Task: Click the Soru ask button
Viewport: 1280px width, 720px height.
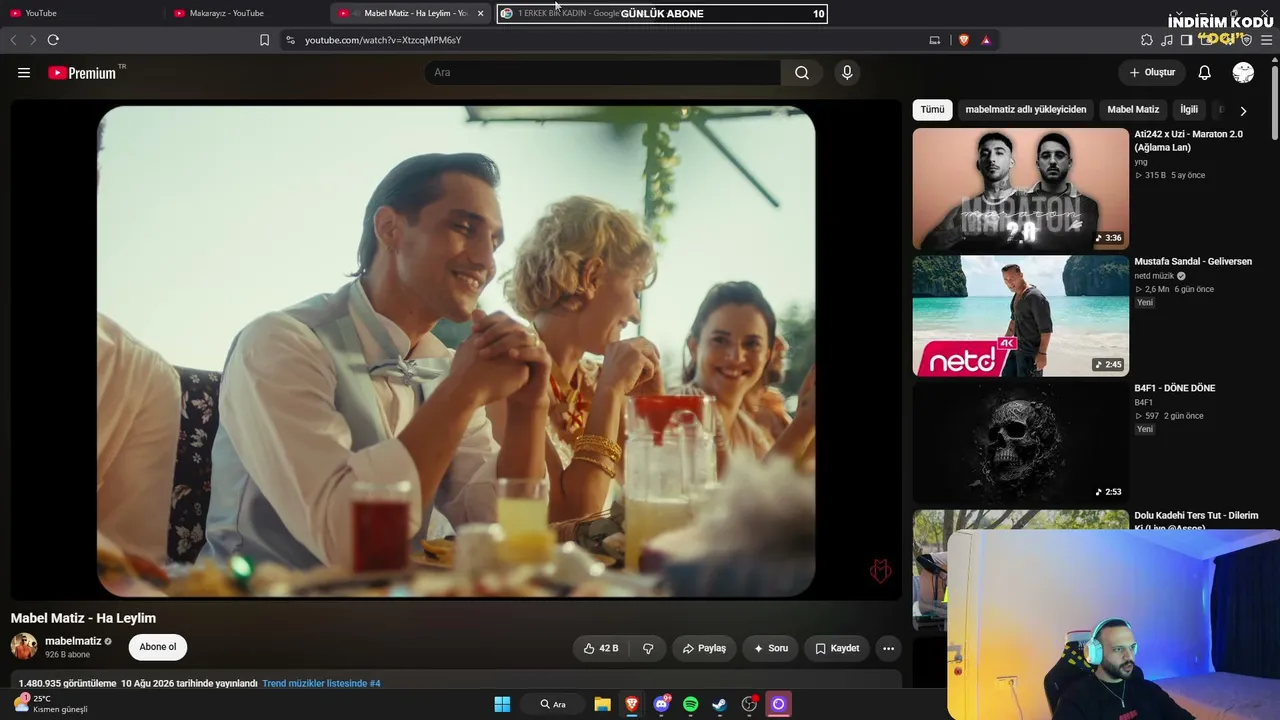Action: pyautogui.click(x=770, y=648)
